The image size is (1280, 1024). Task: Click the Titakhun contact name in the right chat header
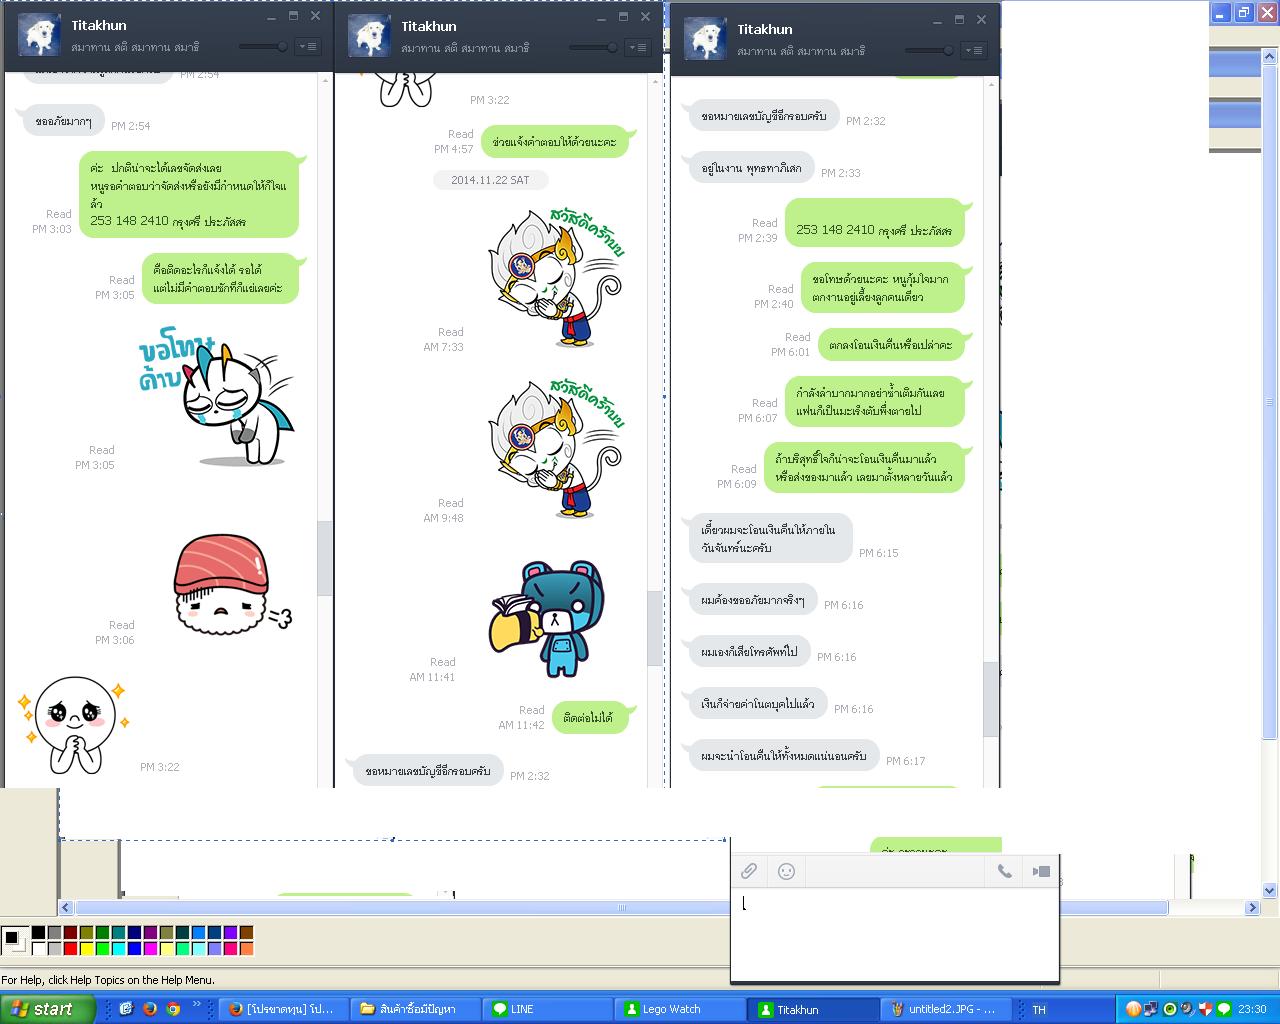765,29
